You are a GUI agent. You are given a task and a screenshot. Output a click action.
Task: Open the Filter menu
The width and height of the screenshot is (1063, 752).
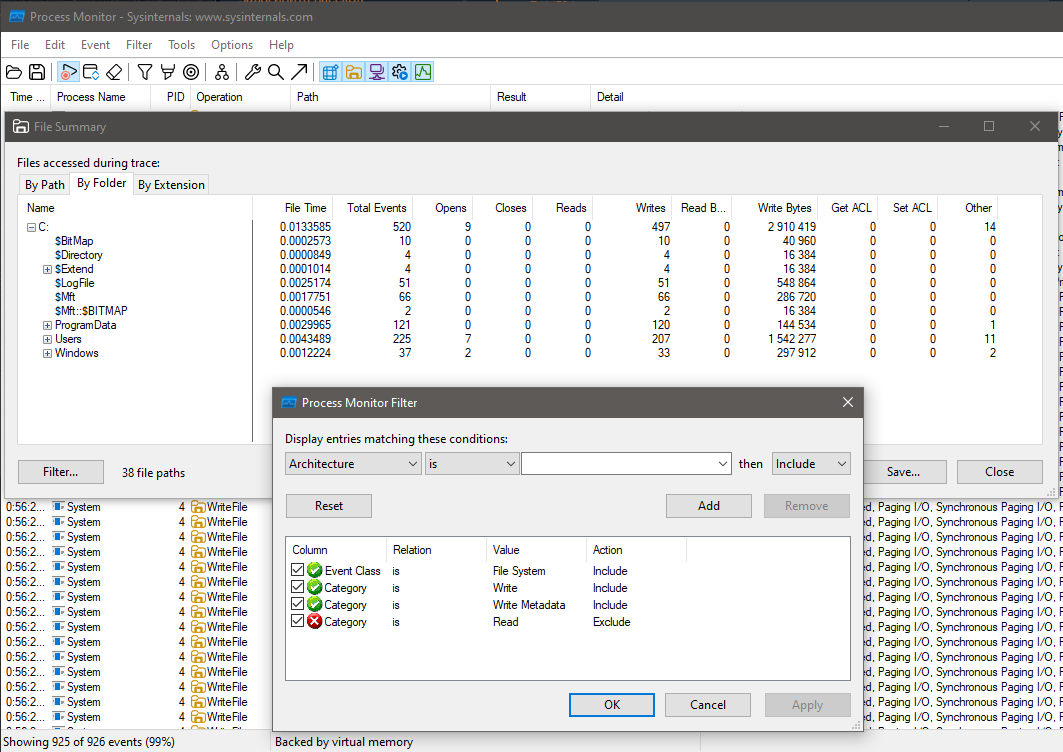coord(139,45)
